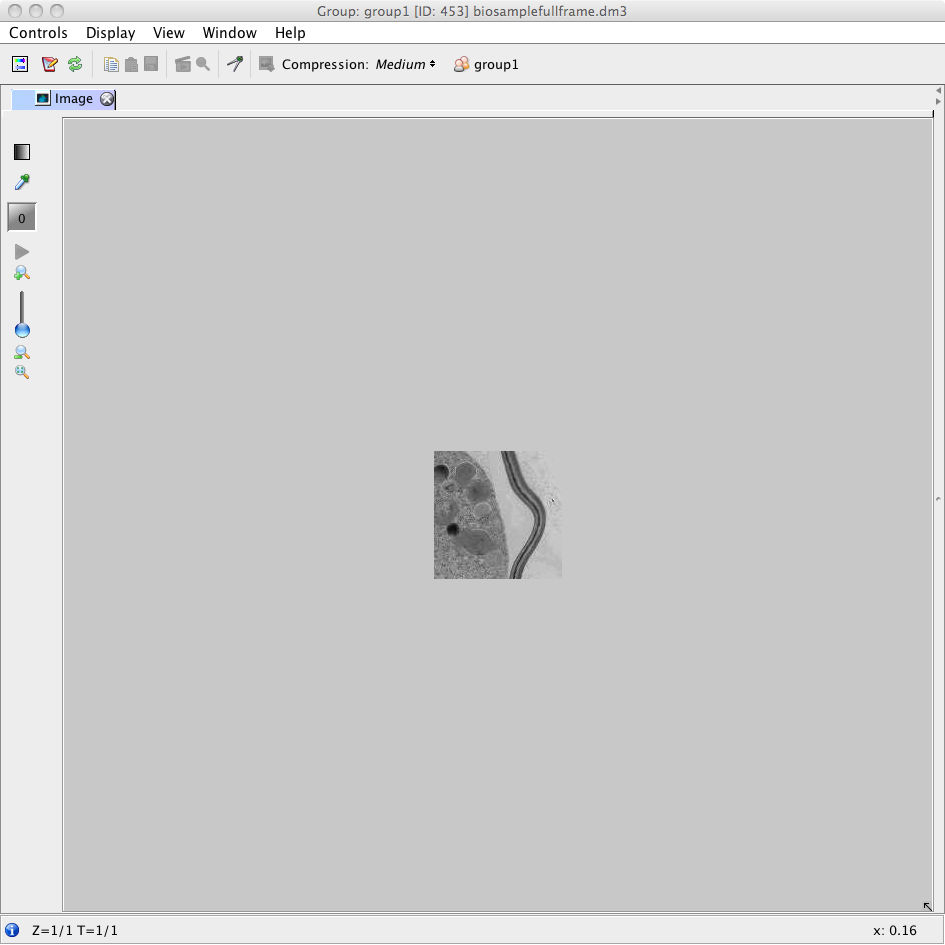Open the measurement tool compass icon

[x=235, y=64]
